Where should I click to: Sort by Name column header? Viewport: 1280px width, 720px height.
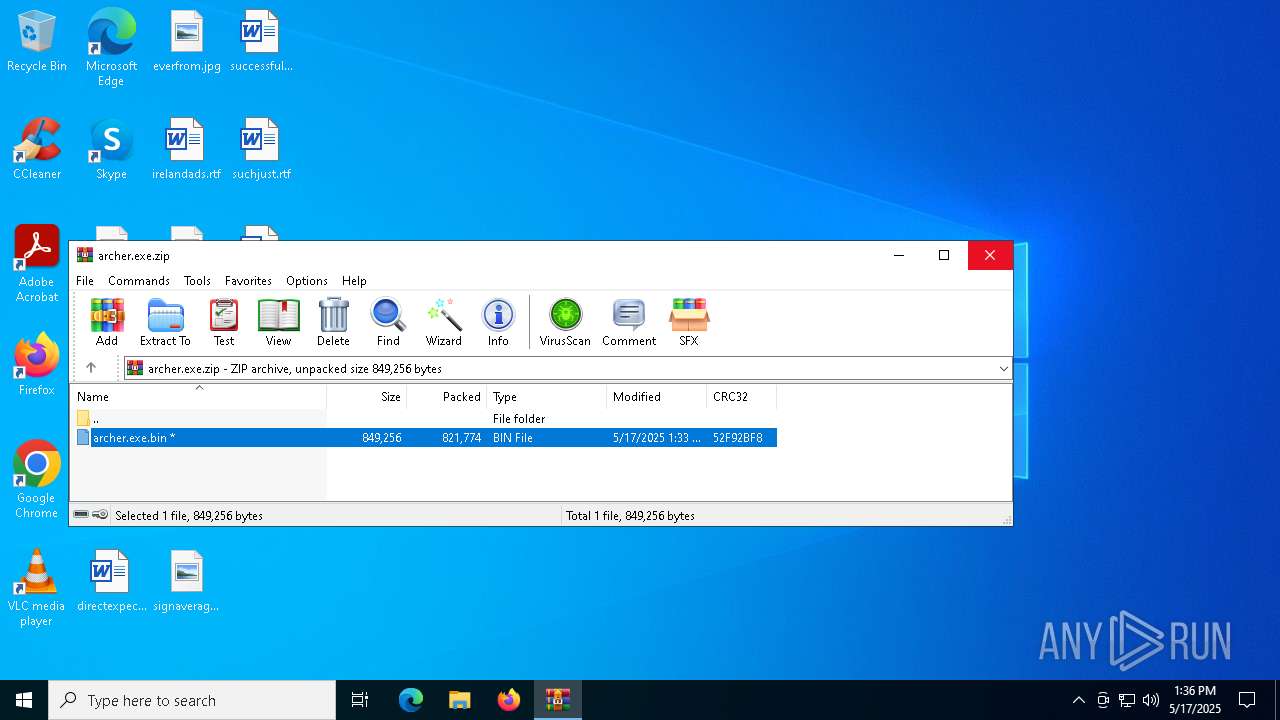[198, 397]
